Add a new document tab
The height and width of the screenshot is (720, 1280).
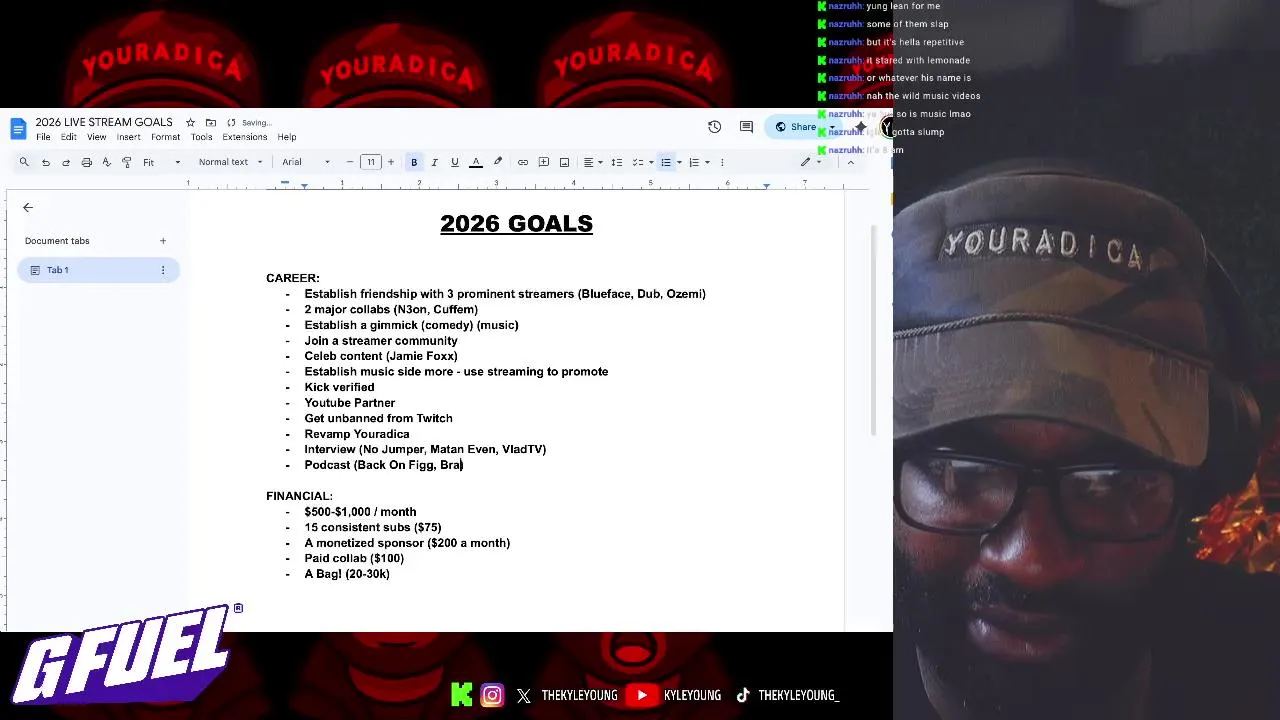(163, 241)
